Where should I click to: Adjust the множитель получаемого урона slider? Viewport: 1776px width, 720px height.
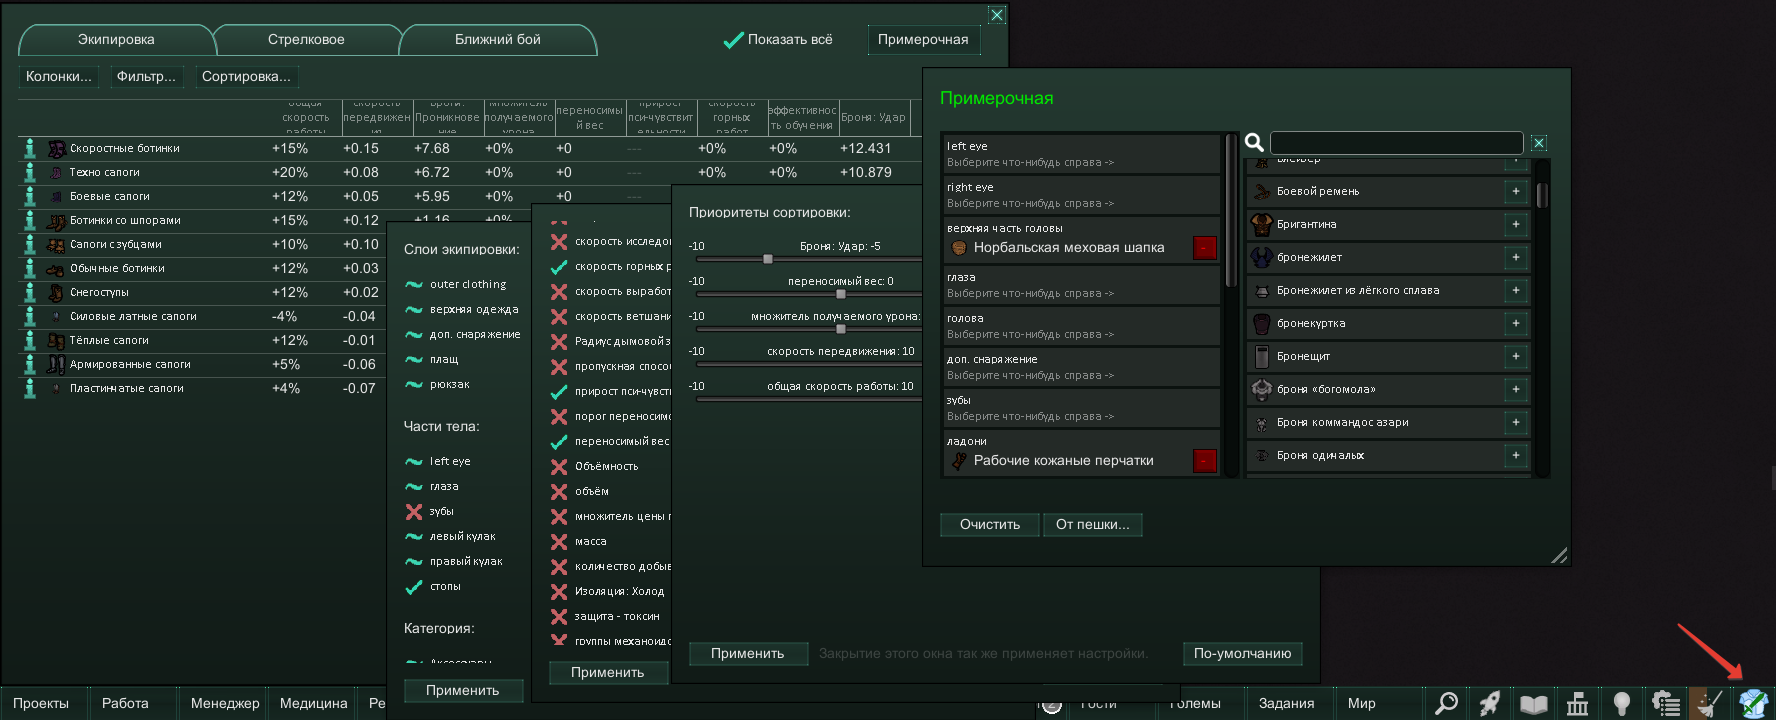[x=841, y=329]
